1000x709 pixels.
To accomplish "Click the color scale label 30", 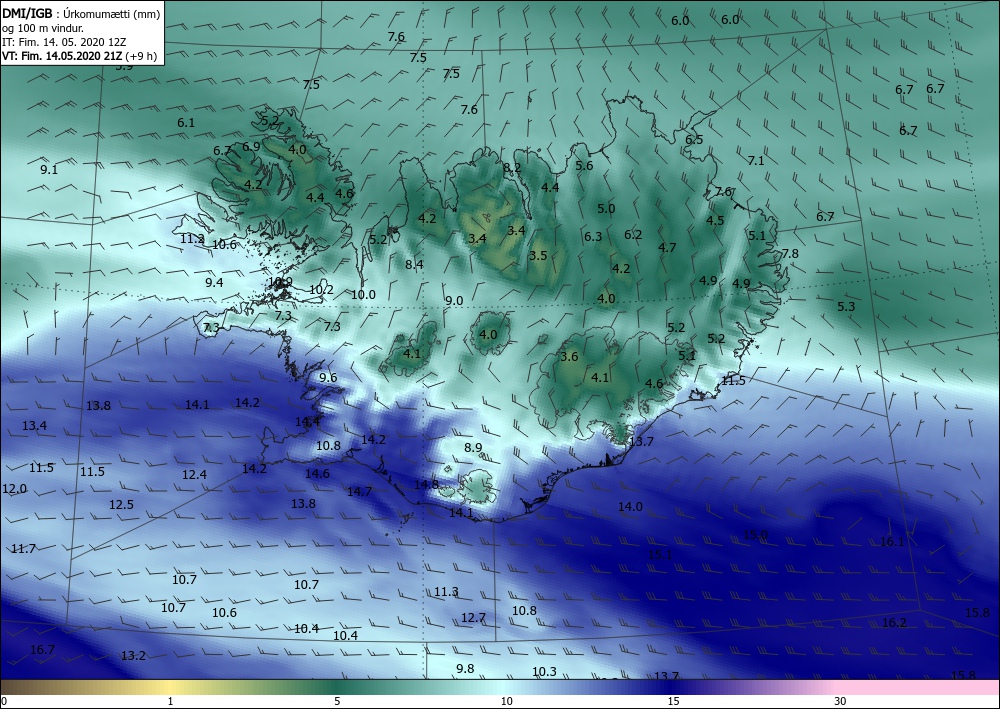I will pos(841,701).
